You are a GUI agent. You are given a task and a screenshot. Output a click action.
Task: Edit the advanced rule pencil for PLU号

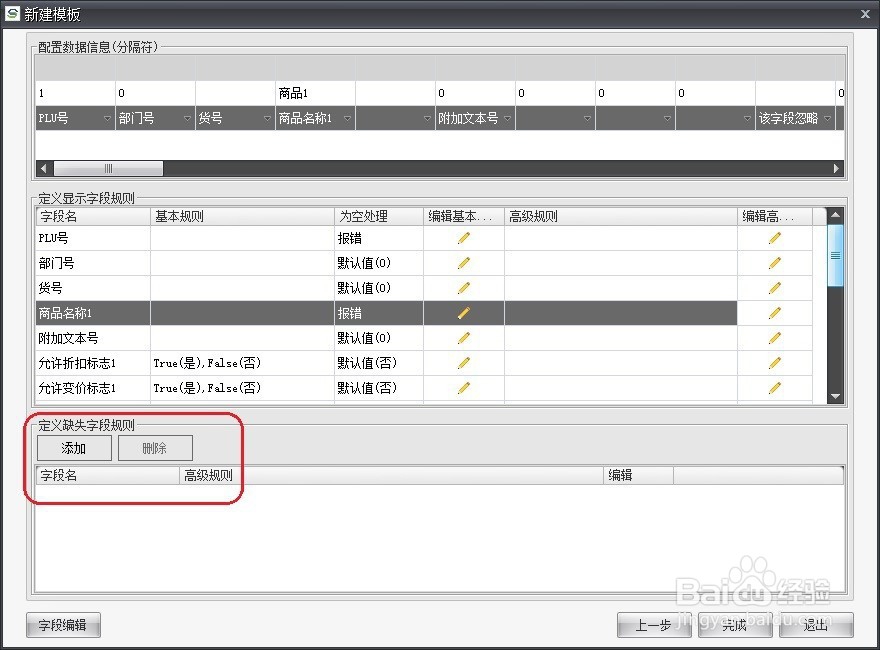(775, 238)
